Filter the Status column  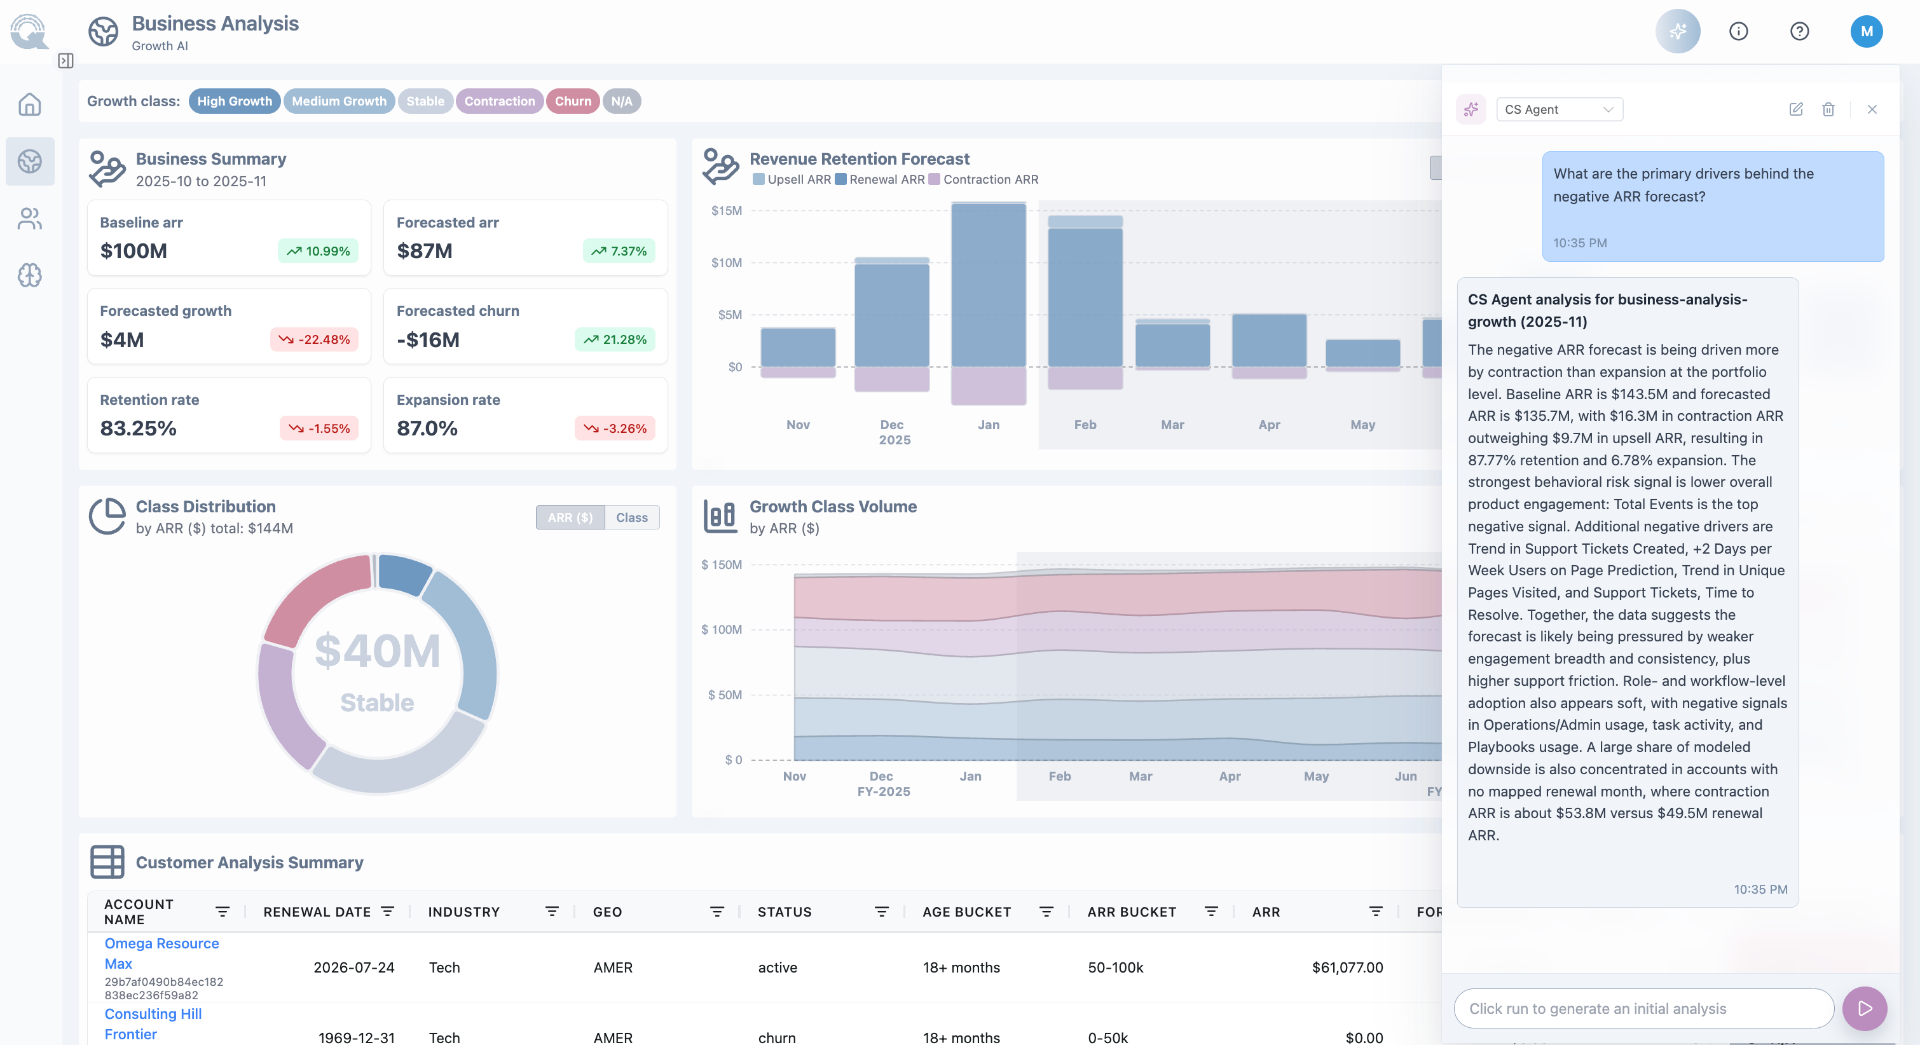[882, 912]
